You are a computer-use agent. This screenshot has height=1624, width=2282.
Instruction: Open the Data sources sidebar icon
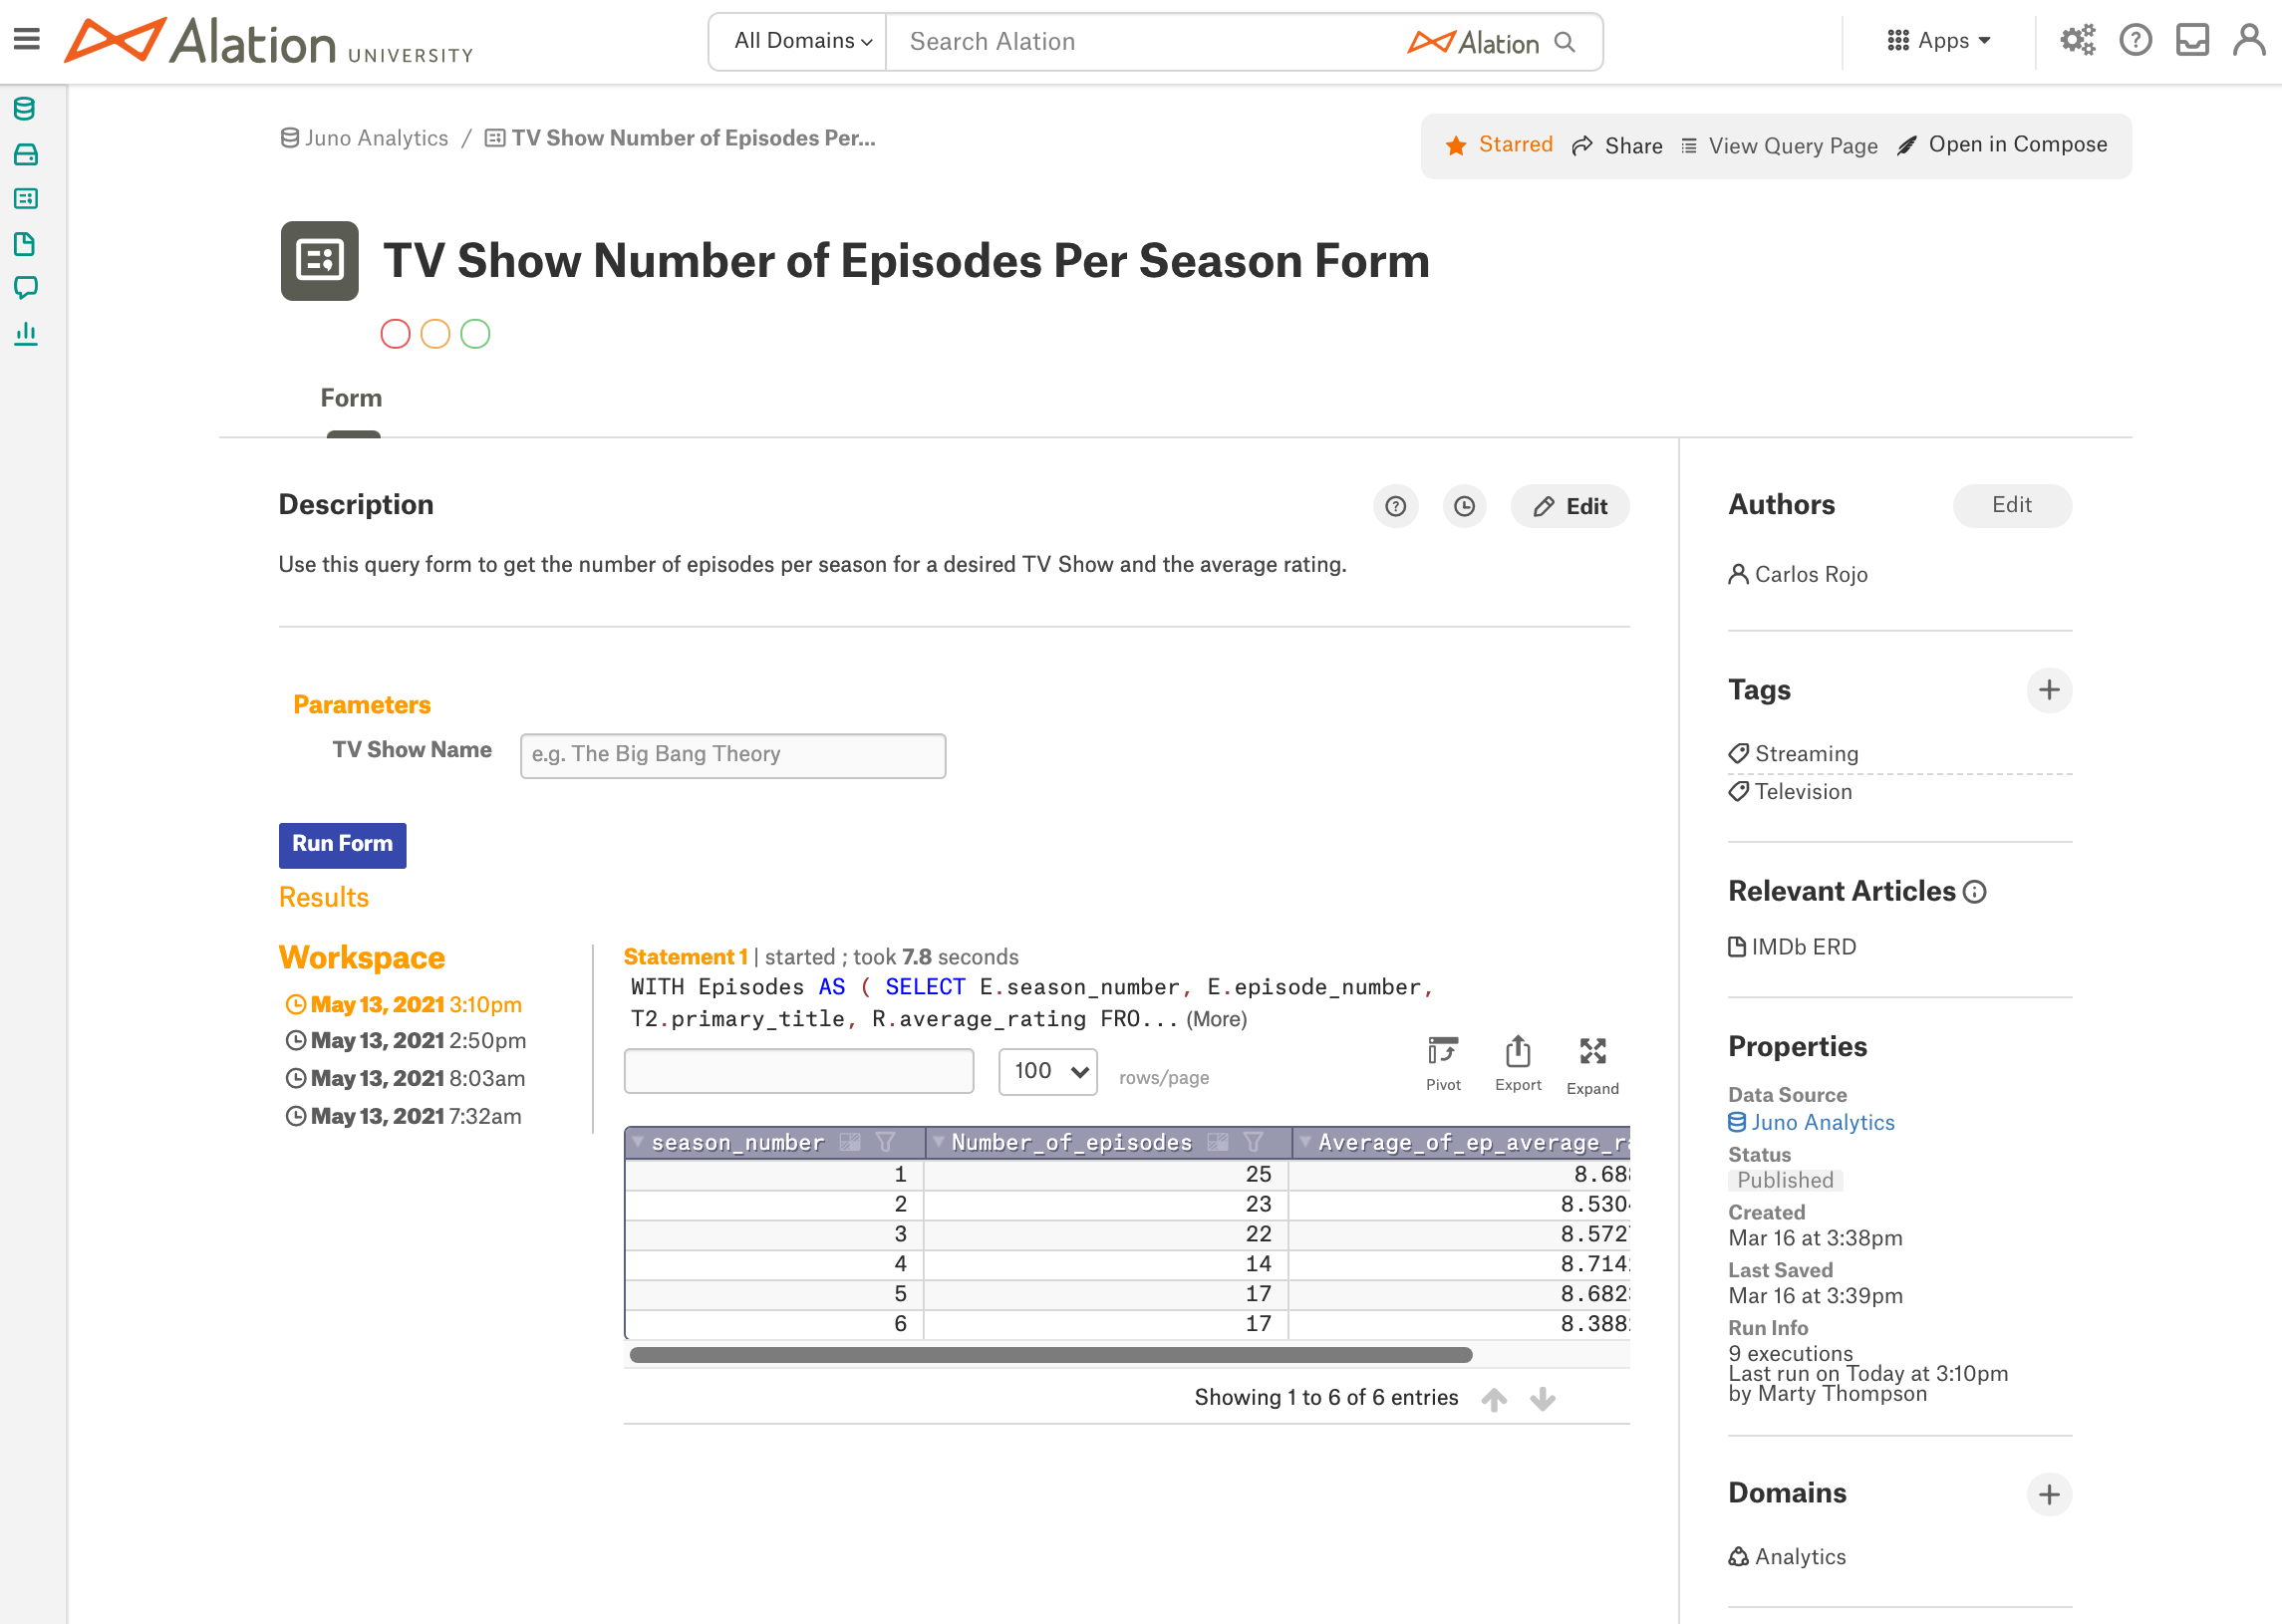(x=26, y=110)
